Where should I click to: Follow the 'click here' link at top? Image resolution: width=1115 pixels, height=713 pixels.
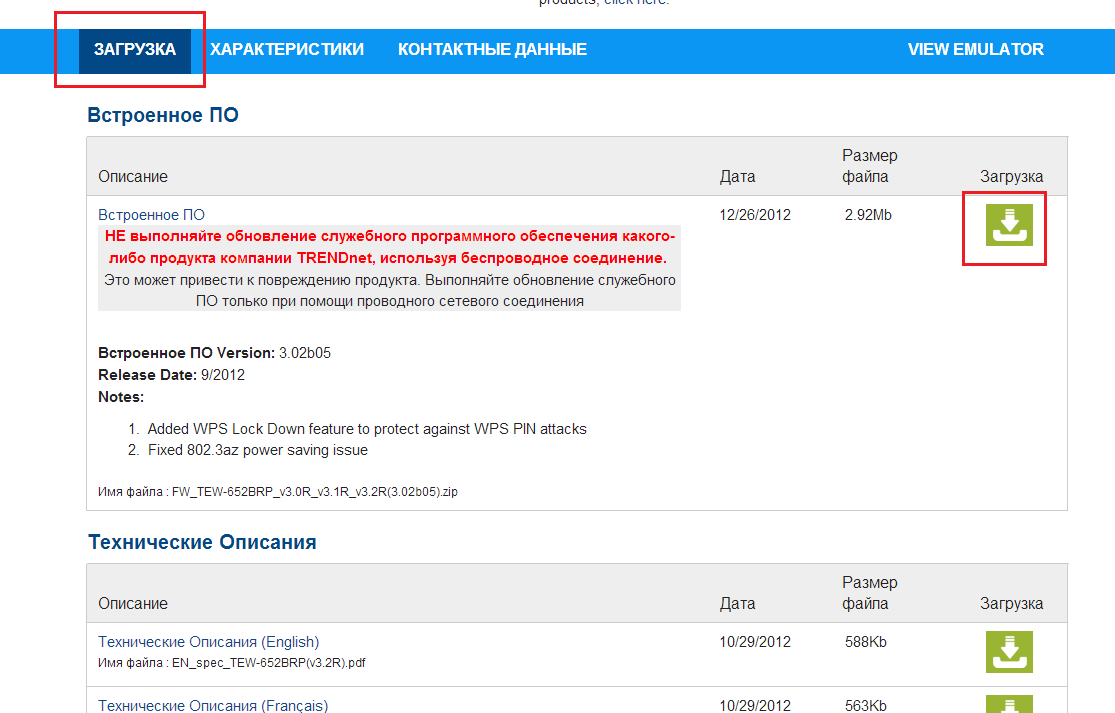tap(636, 3)
